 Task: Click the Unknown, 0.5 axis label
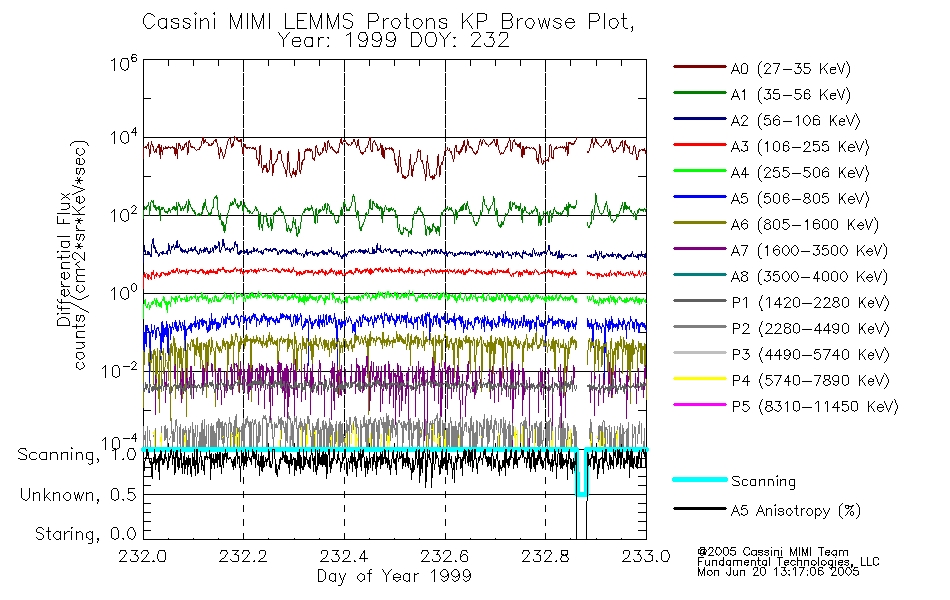(x=78, y=495)
